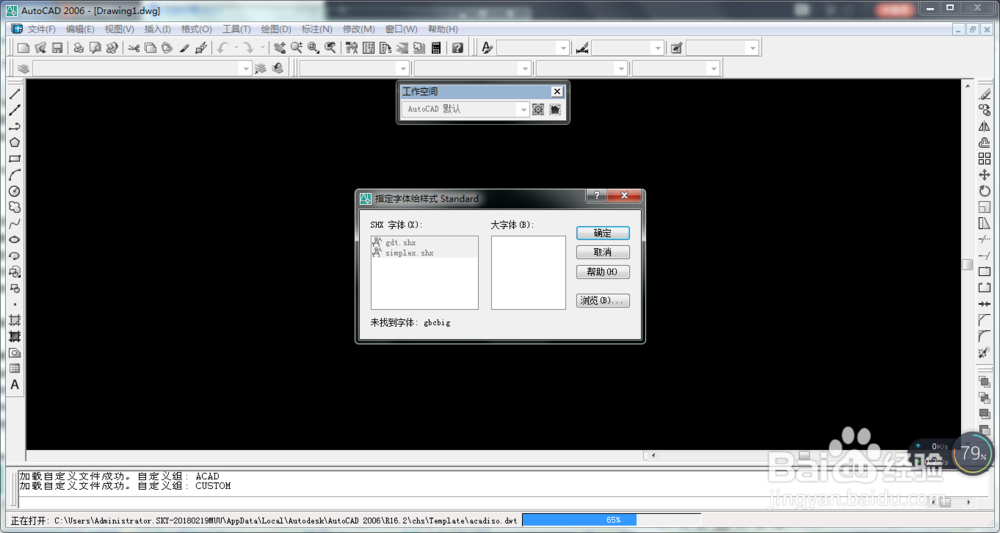This screenshot has width=1000, height=533.
Task: Click the Open file icon
Action: [x=40, y=48]
